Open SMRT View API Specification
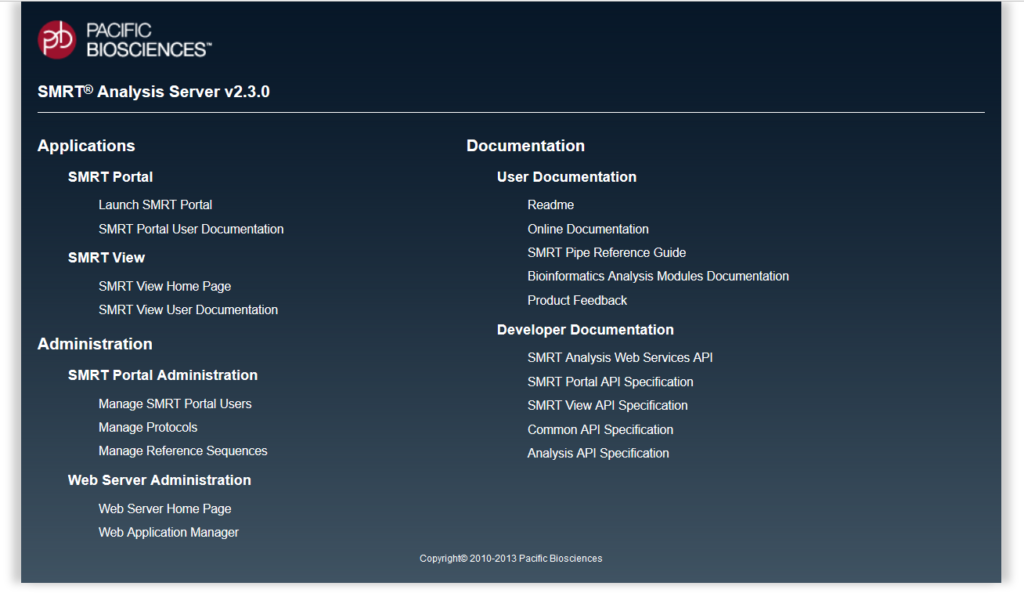The width and height of the screenshot is (1024, 597). point(607,406)
